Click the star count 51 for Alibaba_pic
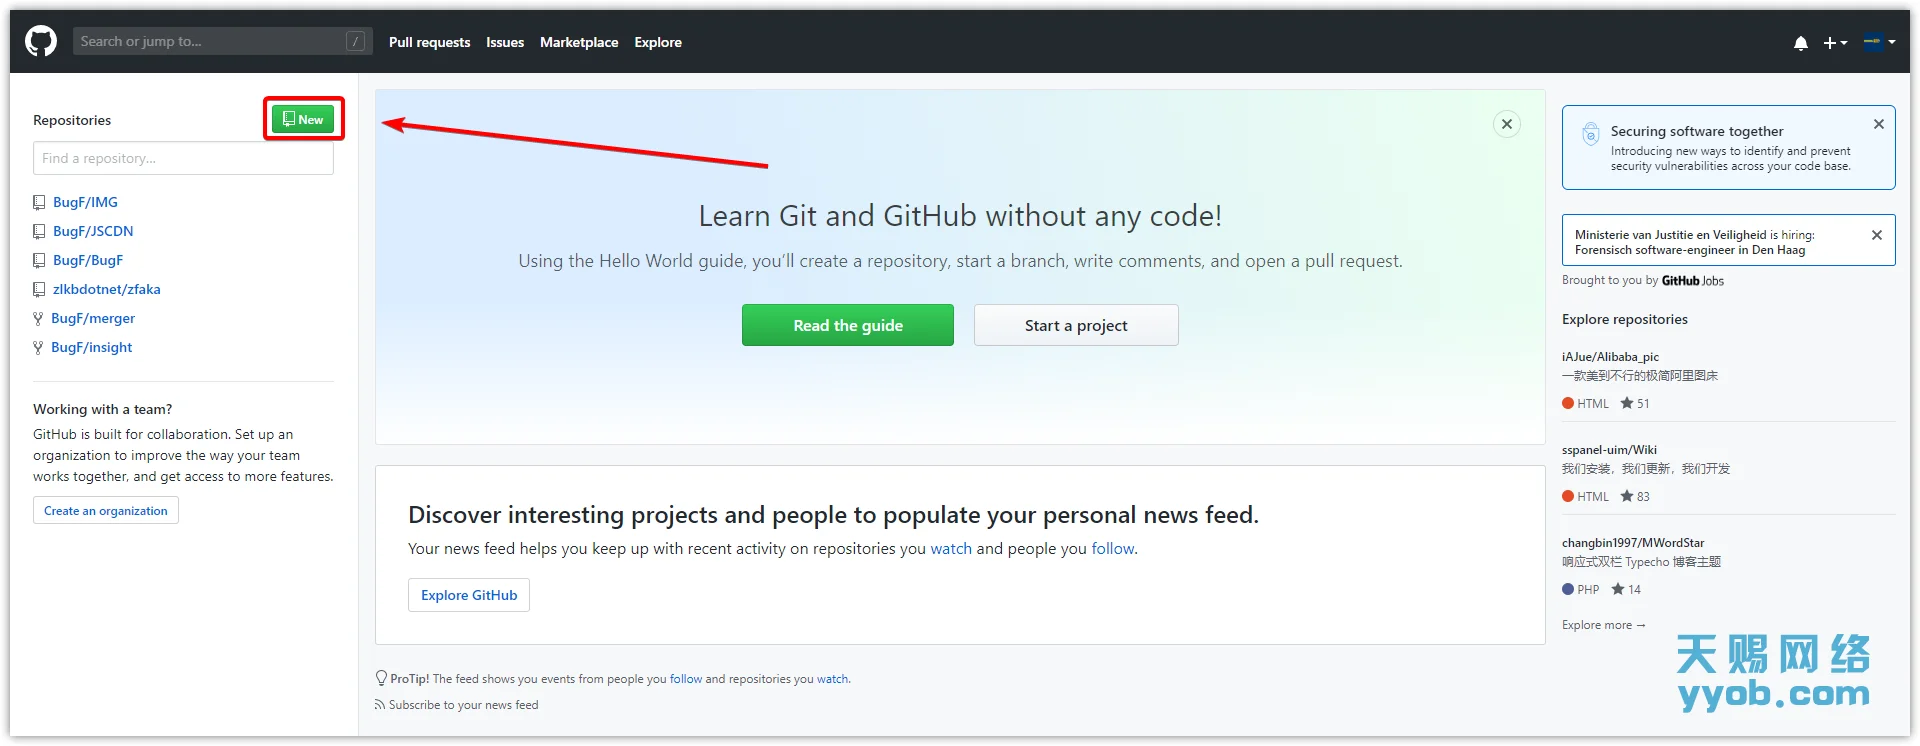Viewport: 1920px width, 746px height. point(1635,403)
